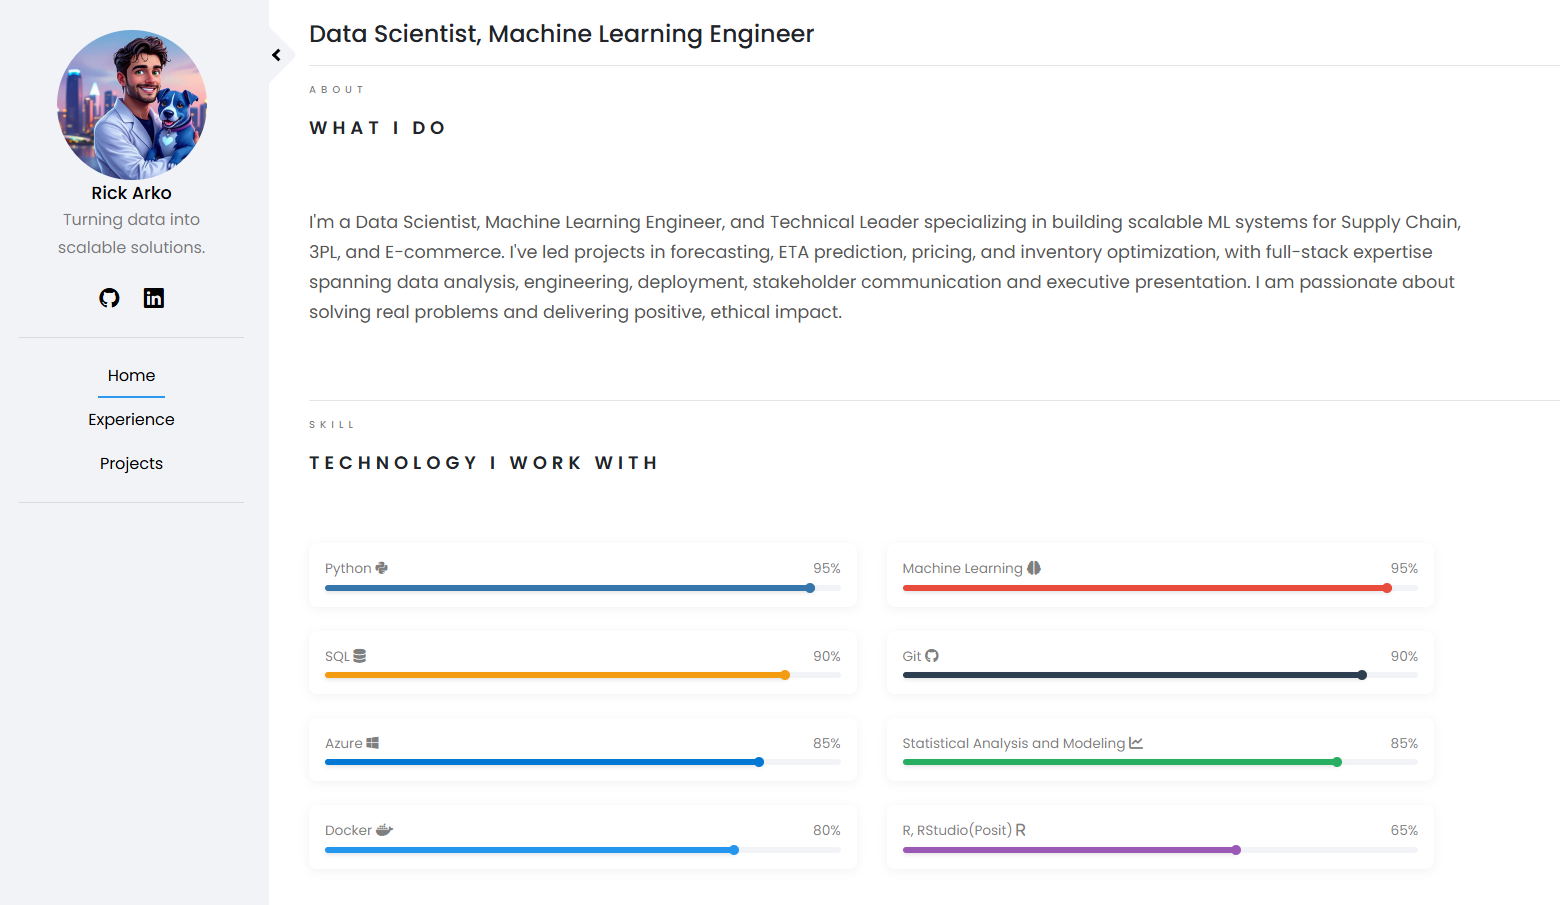Screen dimensions: 1560x905
Task: Click the Docker whale icon
Action: pyautogui.click(x=384, y=830)
